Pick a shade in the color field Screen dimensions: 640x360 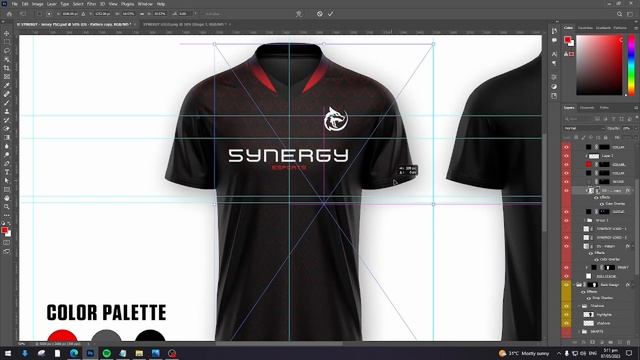coord(599,65)
